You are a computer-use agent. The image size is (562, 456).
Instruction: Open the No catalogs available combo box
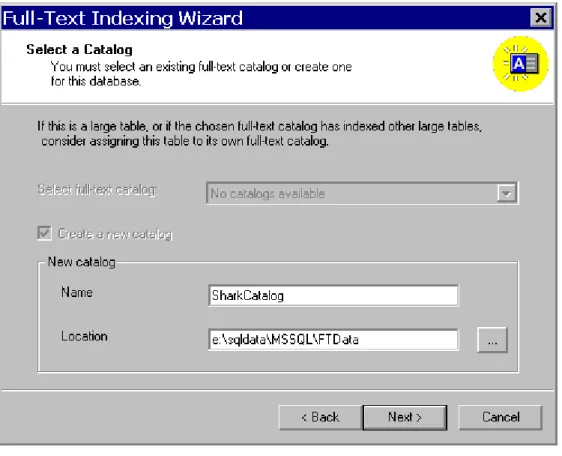pos(362,194)
